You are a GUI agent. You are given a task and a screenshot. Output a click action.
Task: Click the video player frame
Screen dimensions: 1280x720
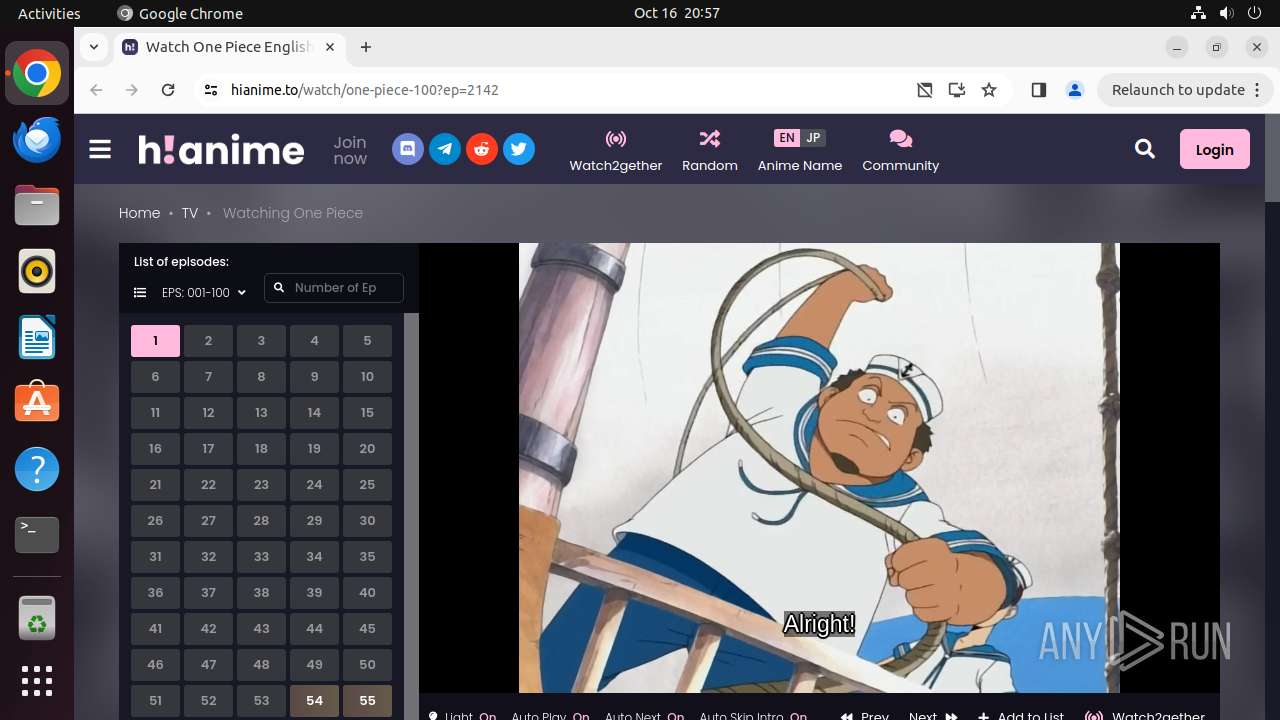819,468
